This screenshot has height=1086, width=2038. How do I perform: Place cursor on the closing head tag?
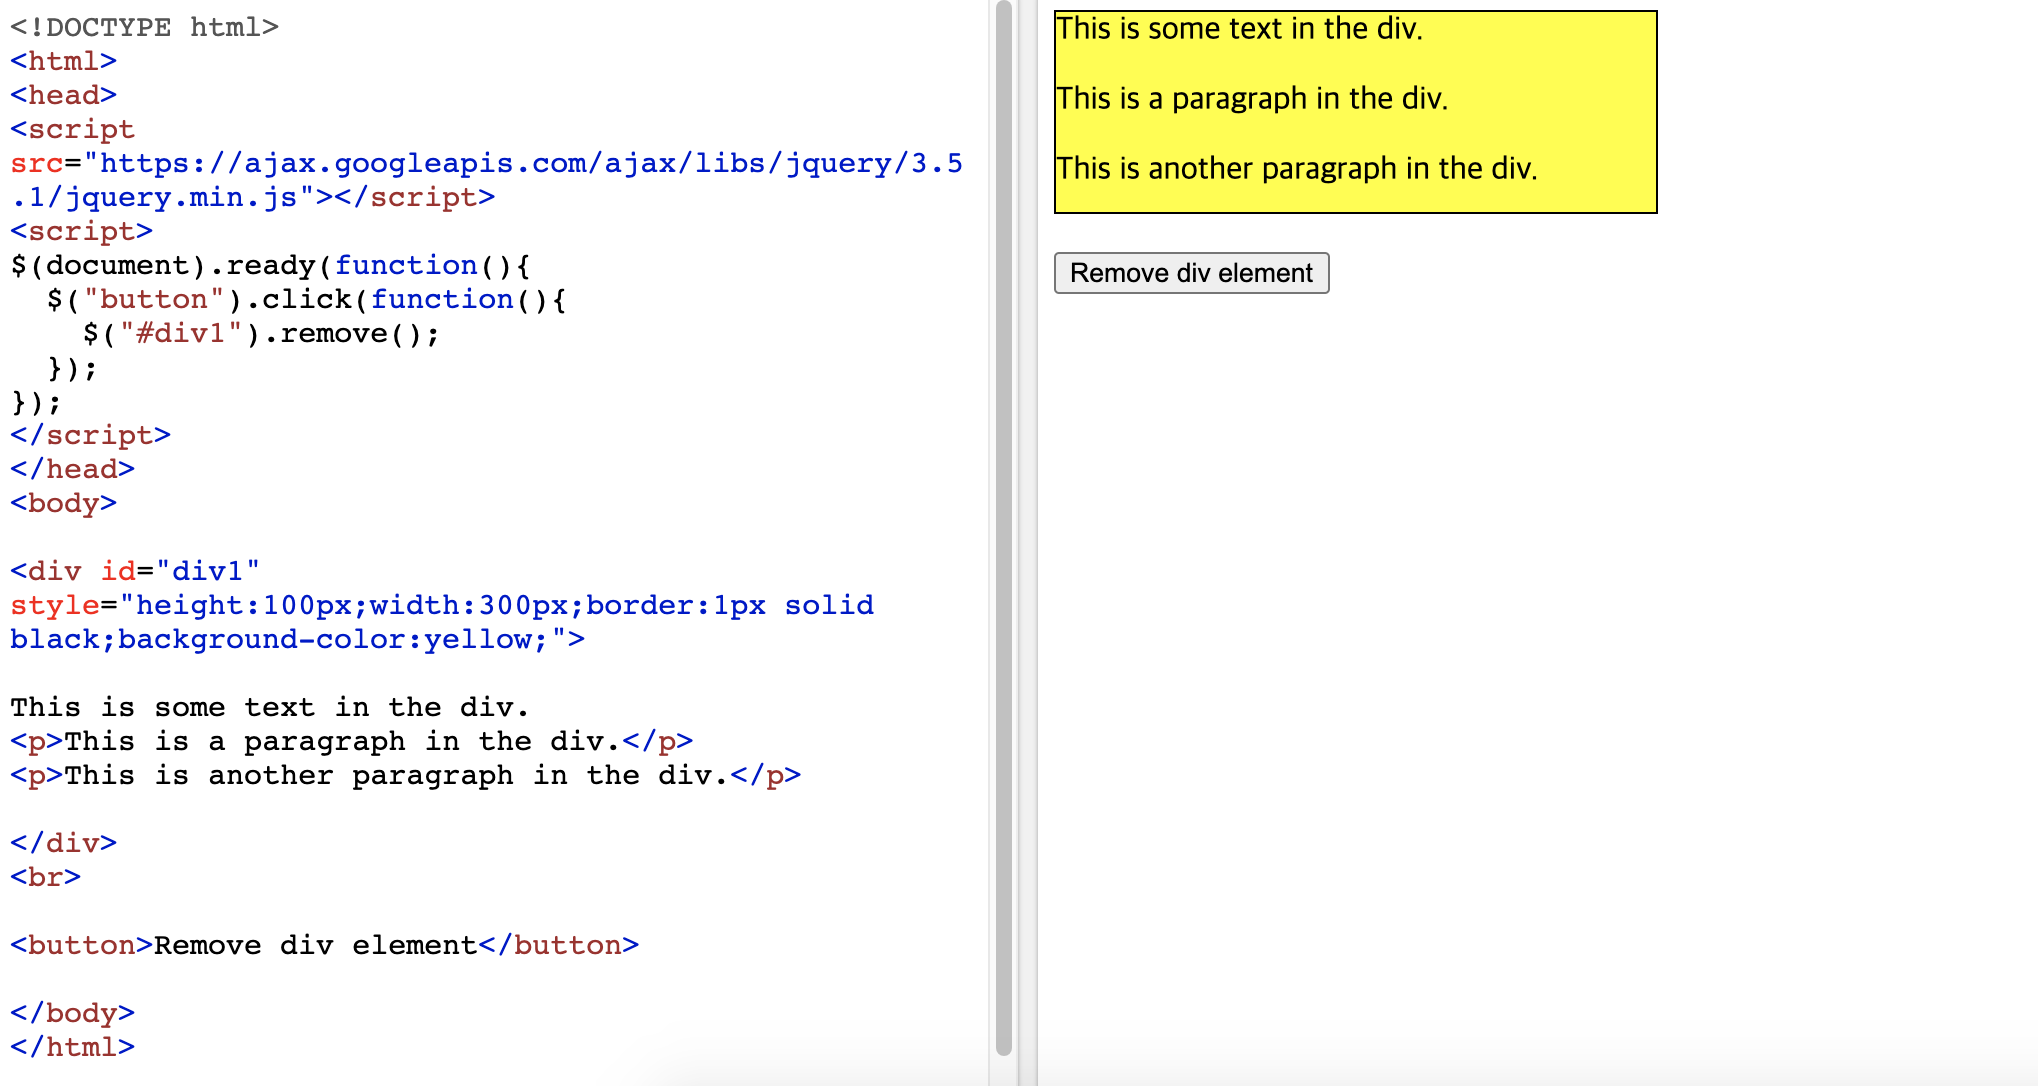click(72, 469)
